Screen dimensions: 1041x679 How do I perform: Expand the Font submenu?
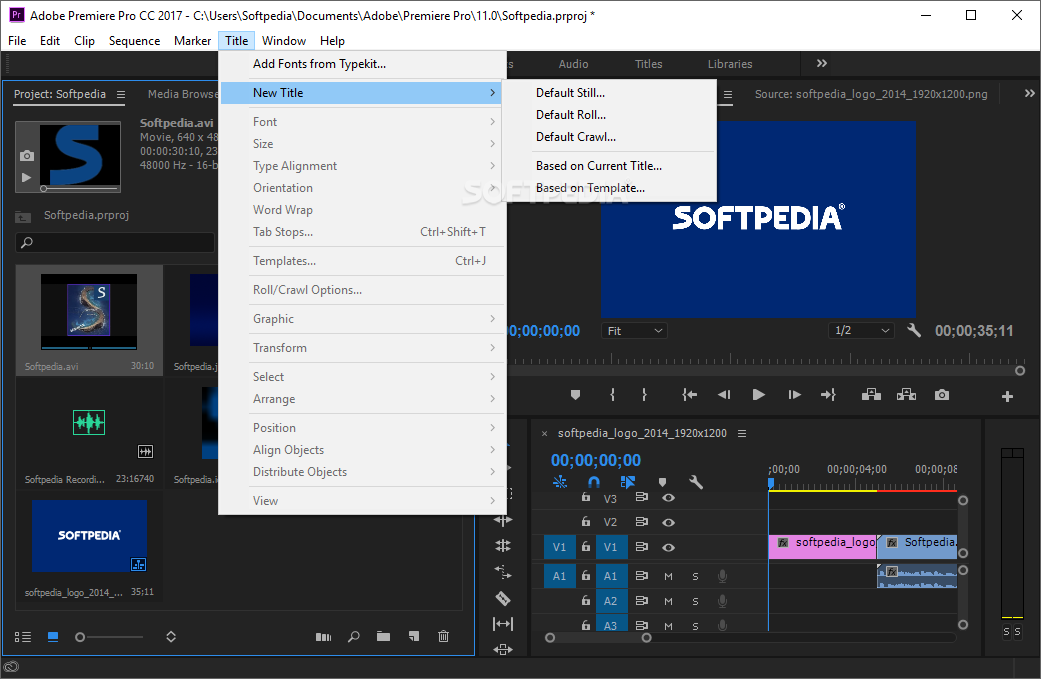tap(362, 121)
